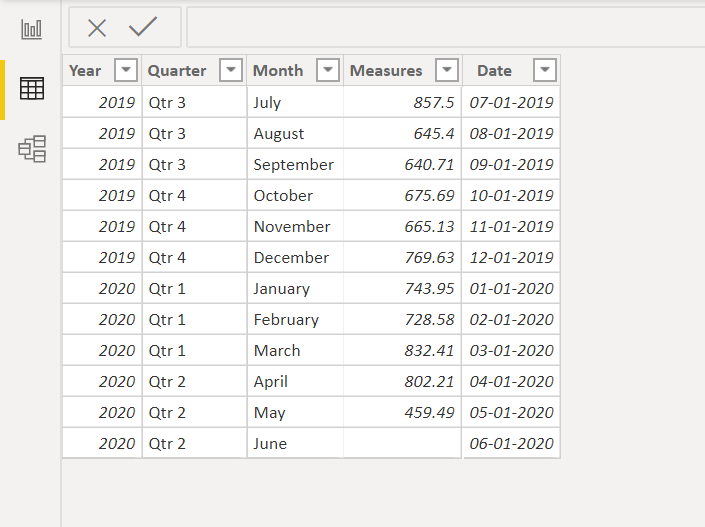Image resolution: width=705 pixels, height=527 pixels.
Task: Click the 2020 year cell in March row
Action: [x=102, y=351]
